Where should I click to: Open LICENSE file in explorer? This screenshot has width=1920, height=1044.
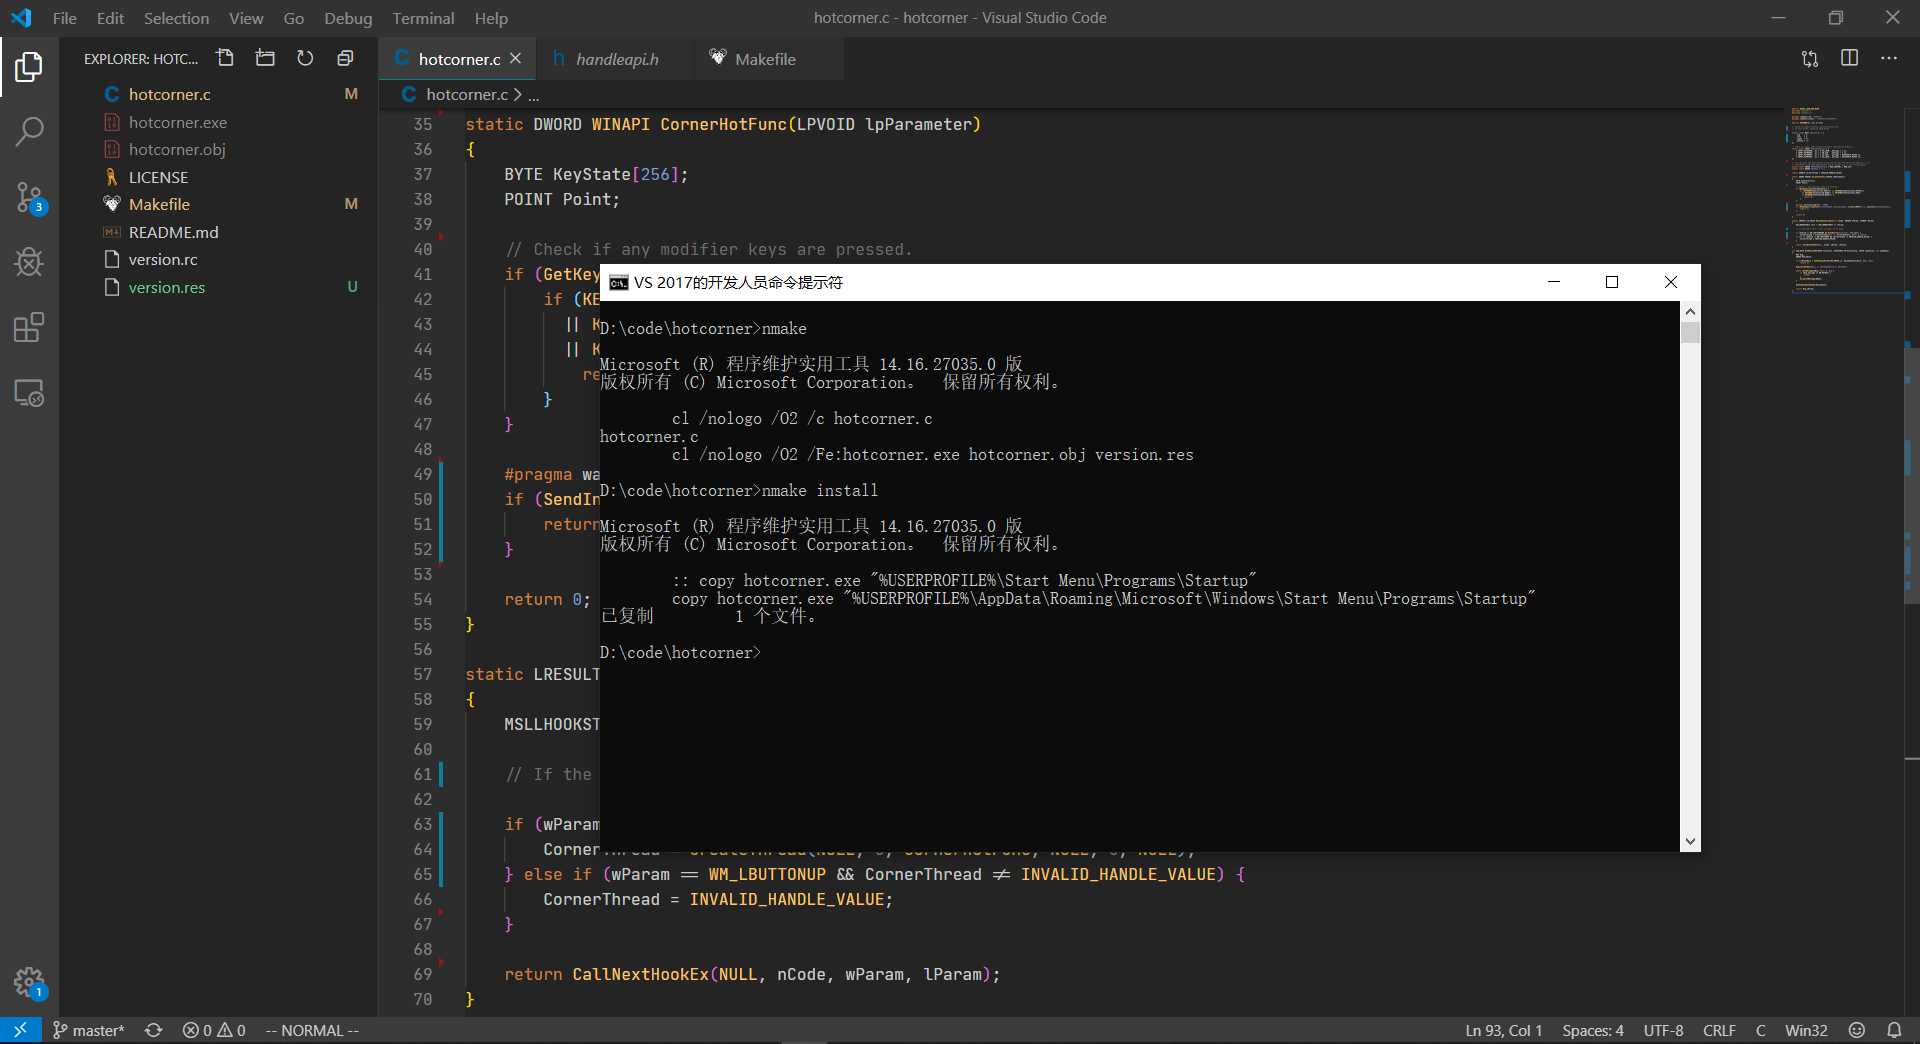click(218, 177)
